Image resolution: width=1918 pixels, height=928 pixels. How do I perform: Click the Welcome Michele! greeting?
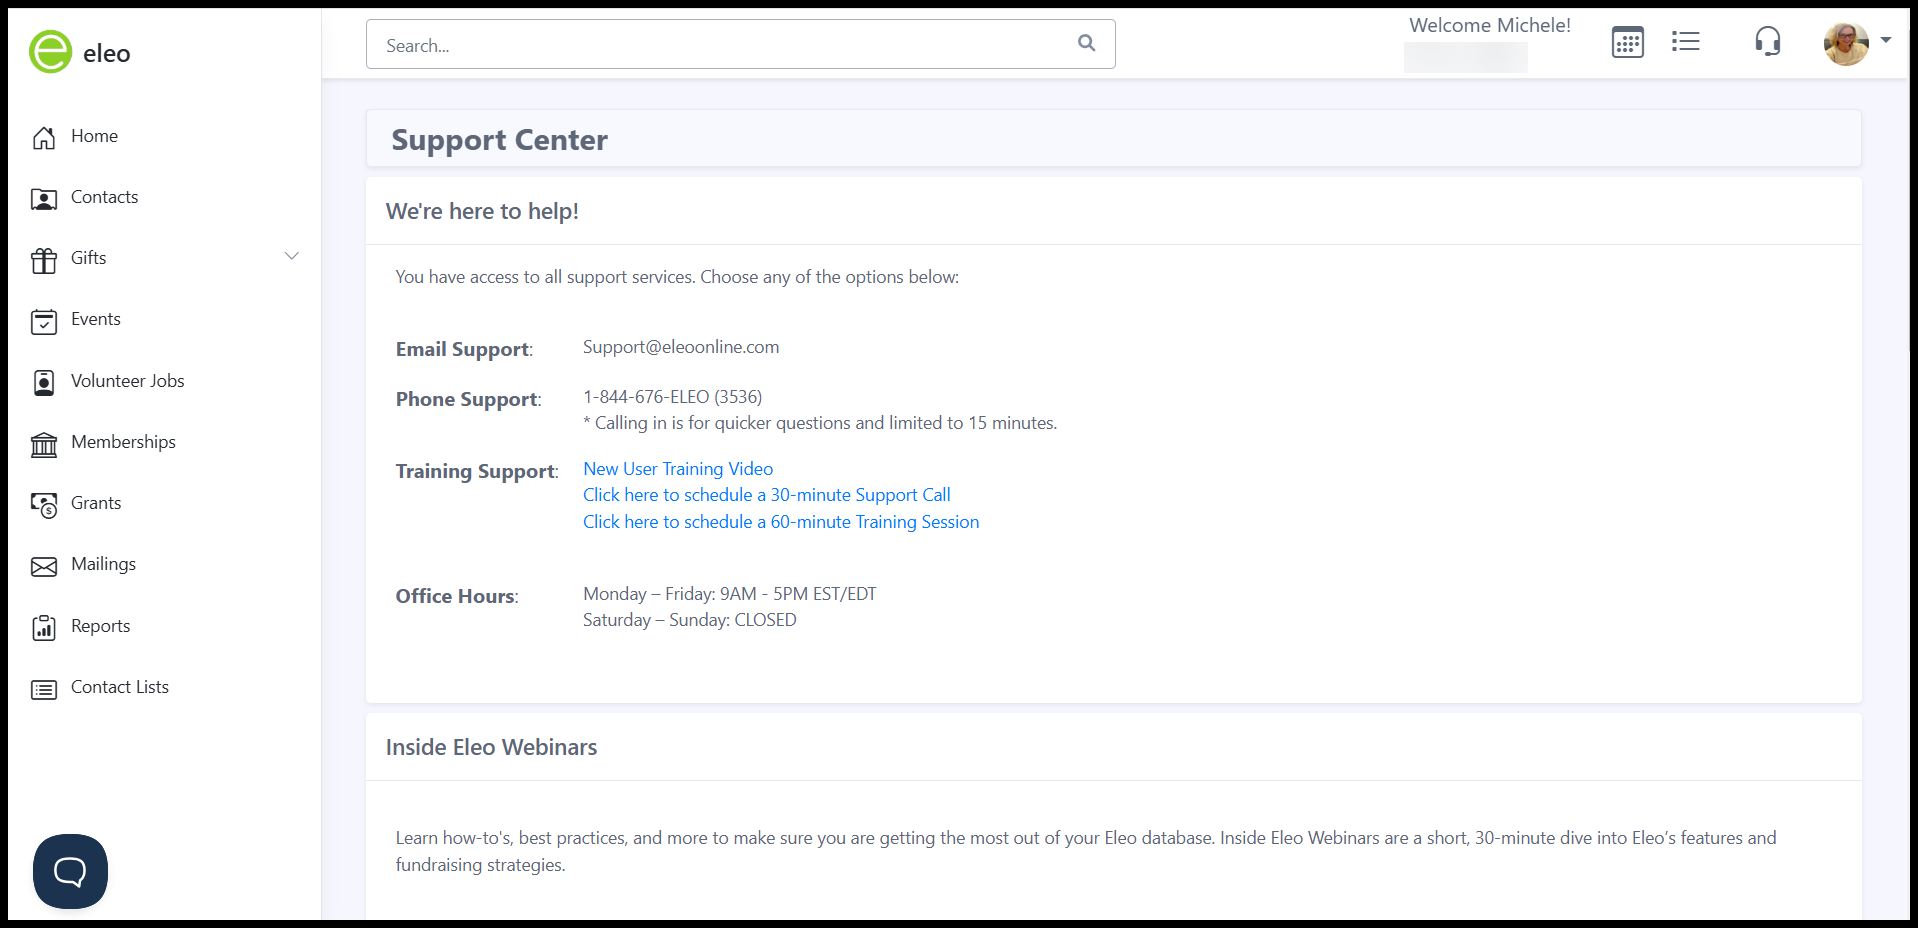(x=1490, y=25)
